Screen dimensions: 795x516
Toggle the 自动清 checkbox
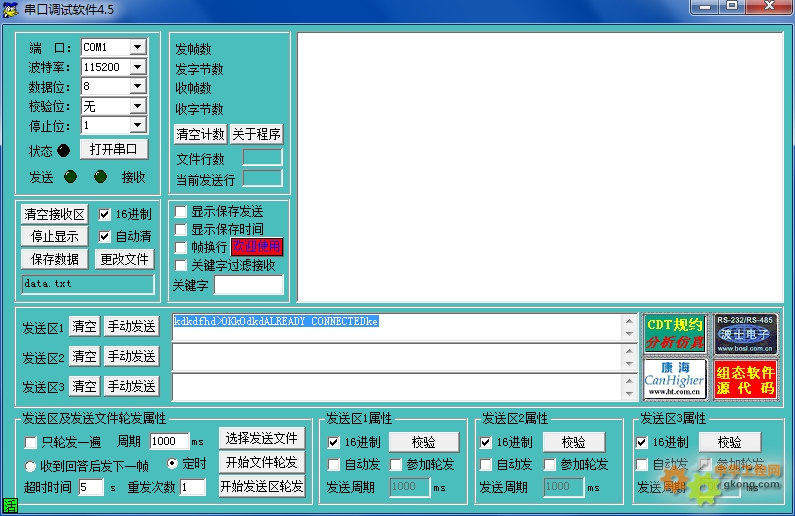[104, 236]
